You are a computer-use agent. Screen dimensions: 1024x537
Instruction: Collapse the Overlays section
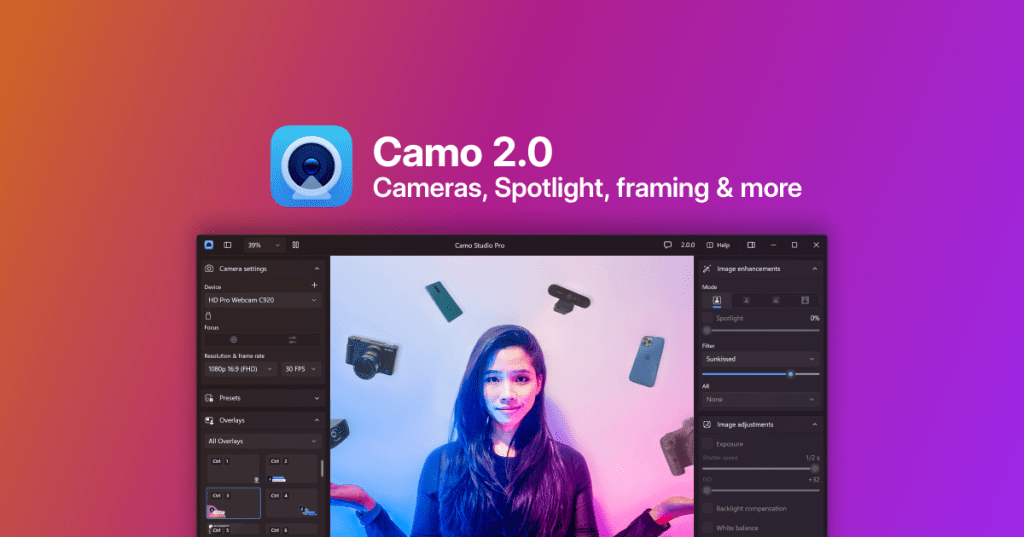pos(317,420)
